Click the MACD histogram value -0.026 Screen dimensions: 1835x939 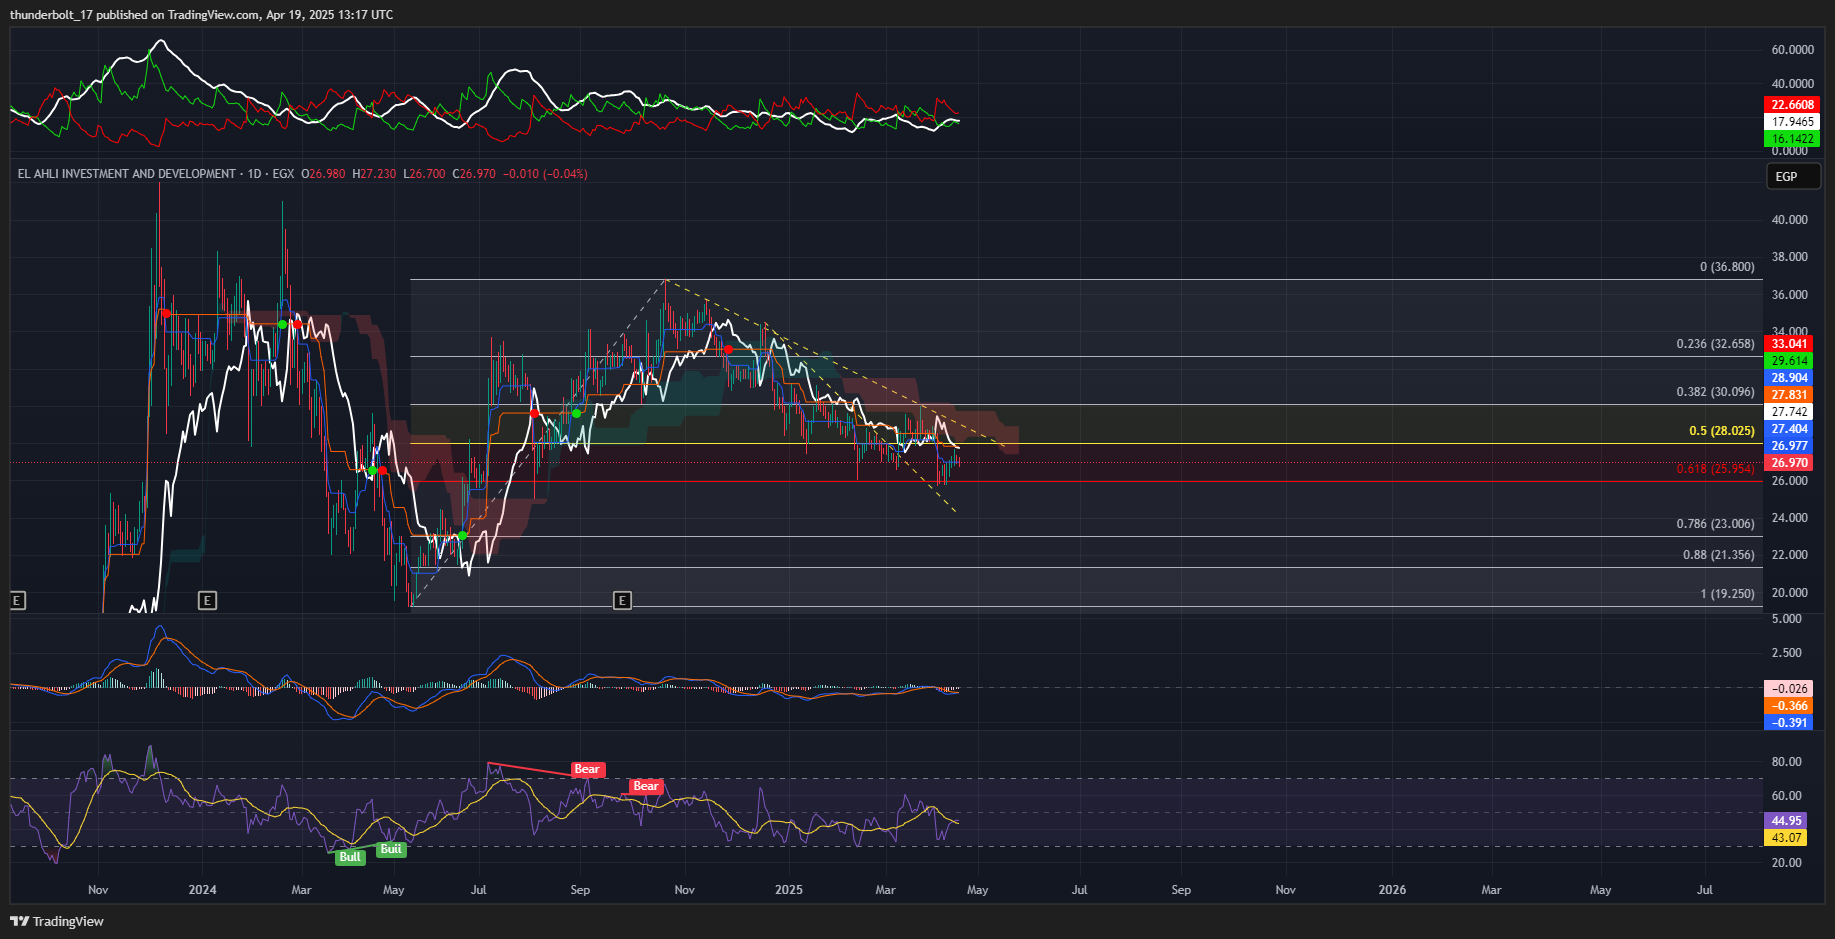(x=1789, y=689)
